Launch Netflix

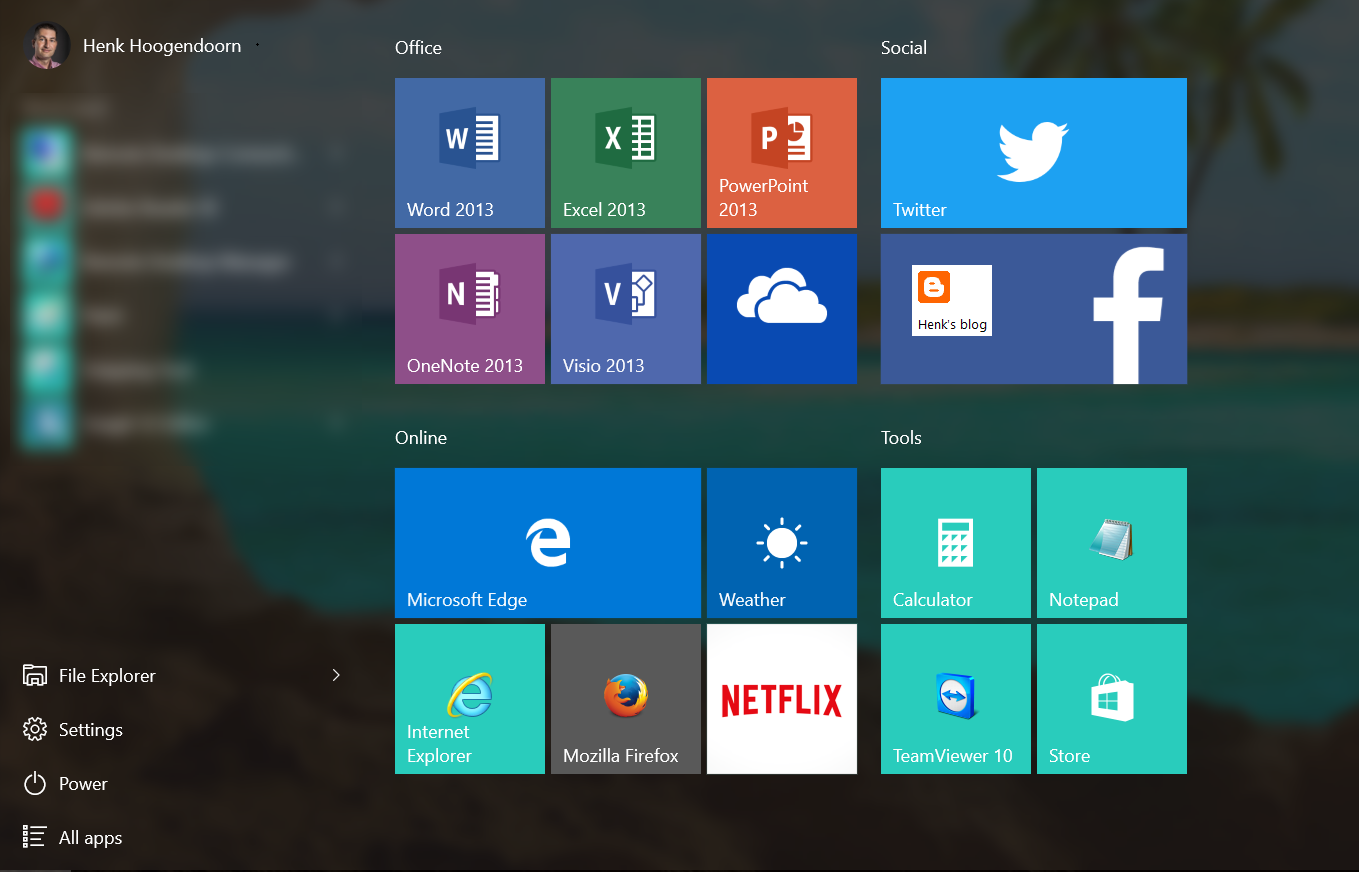point(781,698)
